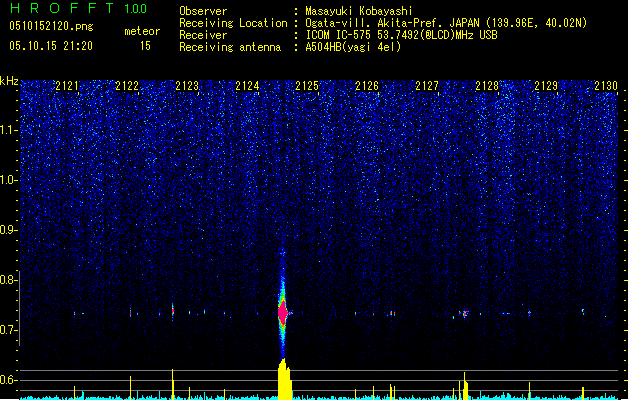The height and width of the screenshot is (400, 629).
Task: Click the large red meteor echo
Action: click(x=283, y=313)
